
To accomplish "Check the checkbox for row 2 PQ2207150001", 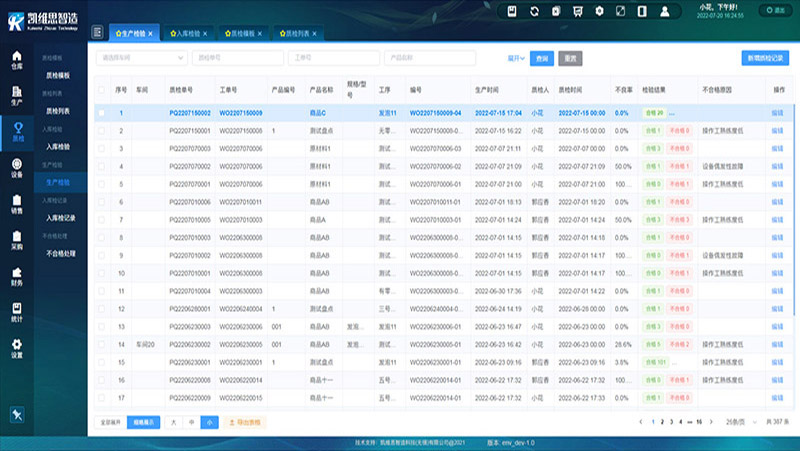I will point(102,131).
